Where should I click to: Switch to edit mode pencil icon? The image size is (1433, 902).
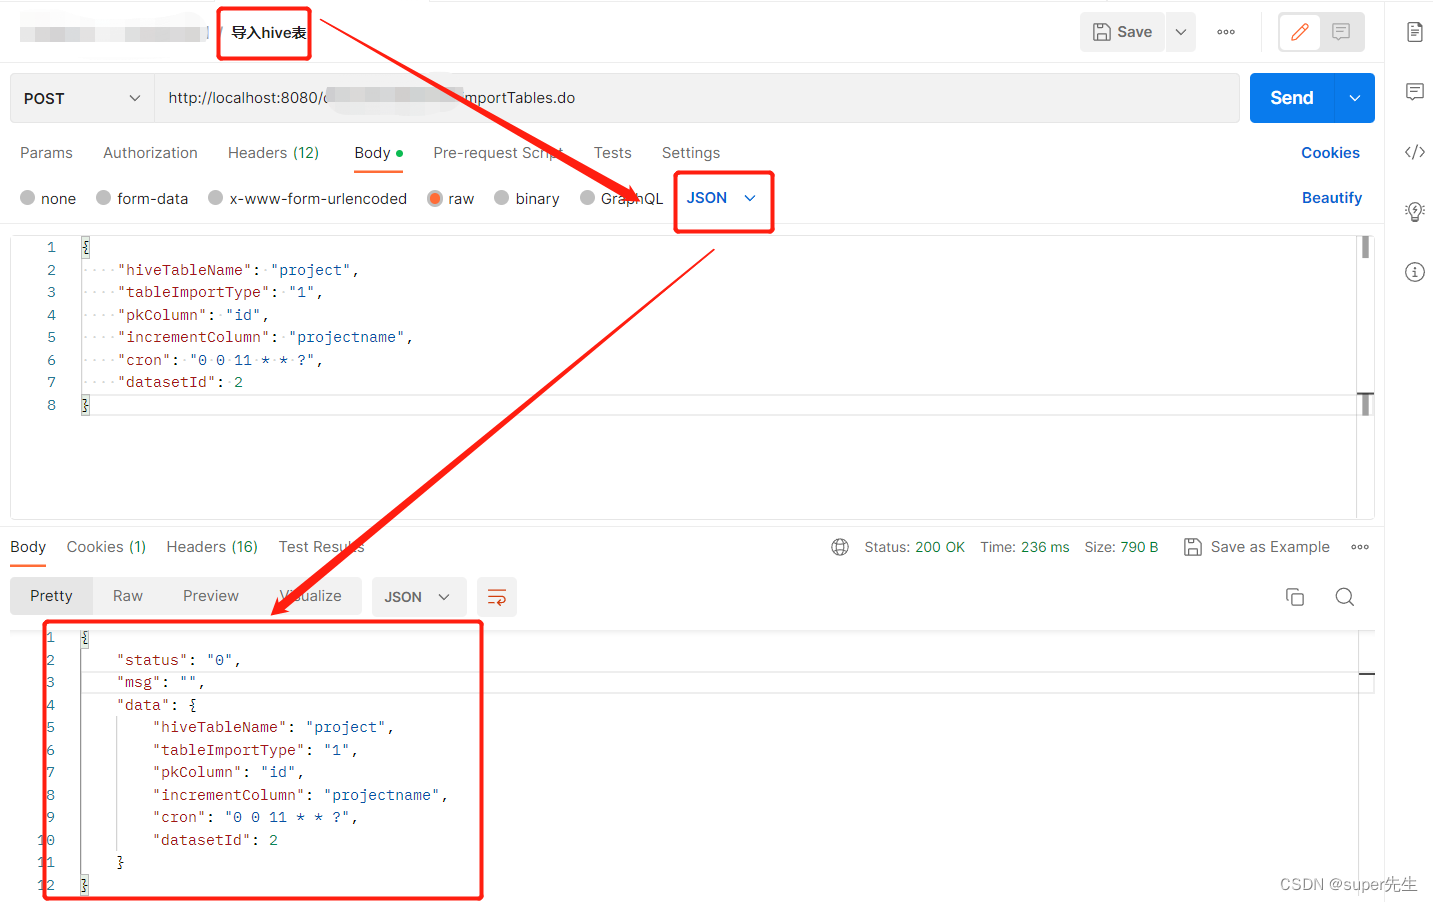coord(1300,32)
